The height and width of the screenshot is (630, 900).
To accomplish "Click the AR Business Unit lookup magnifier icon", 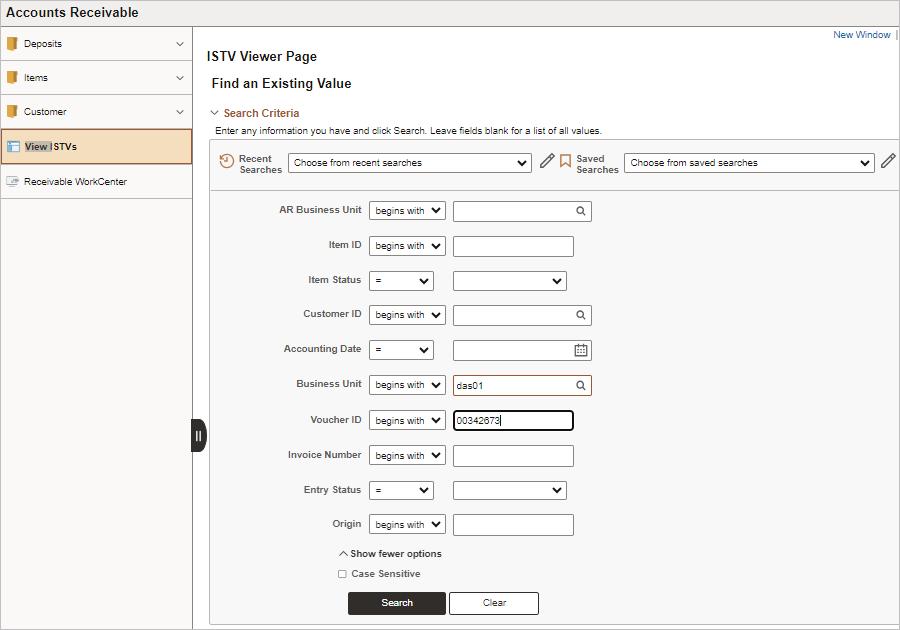I will pyautogui.click(x=580, y=211).
